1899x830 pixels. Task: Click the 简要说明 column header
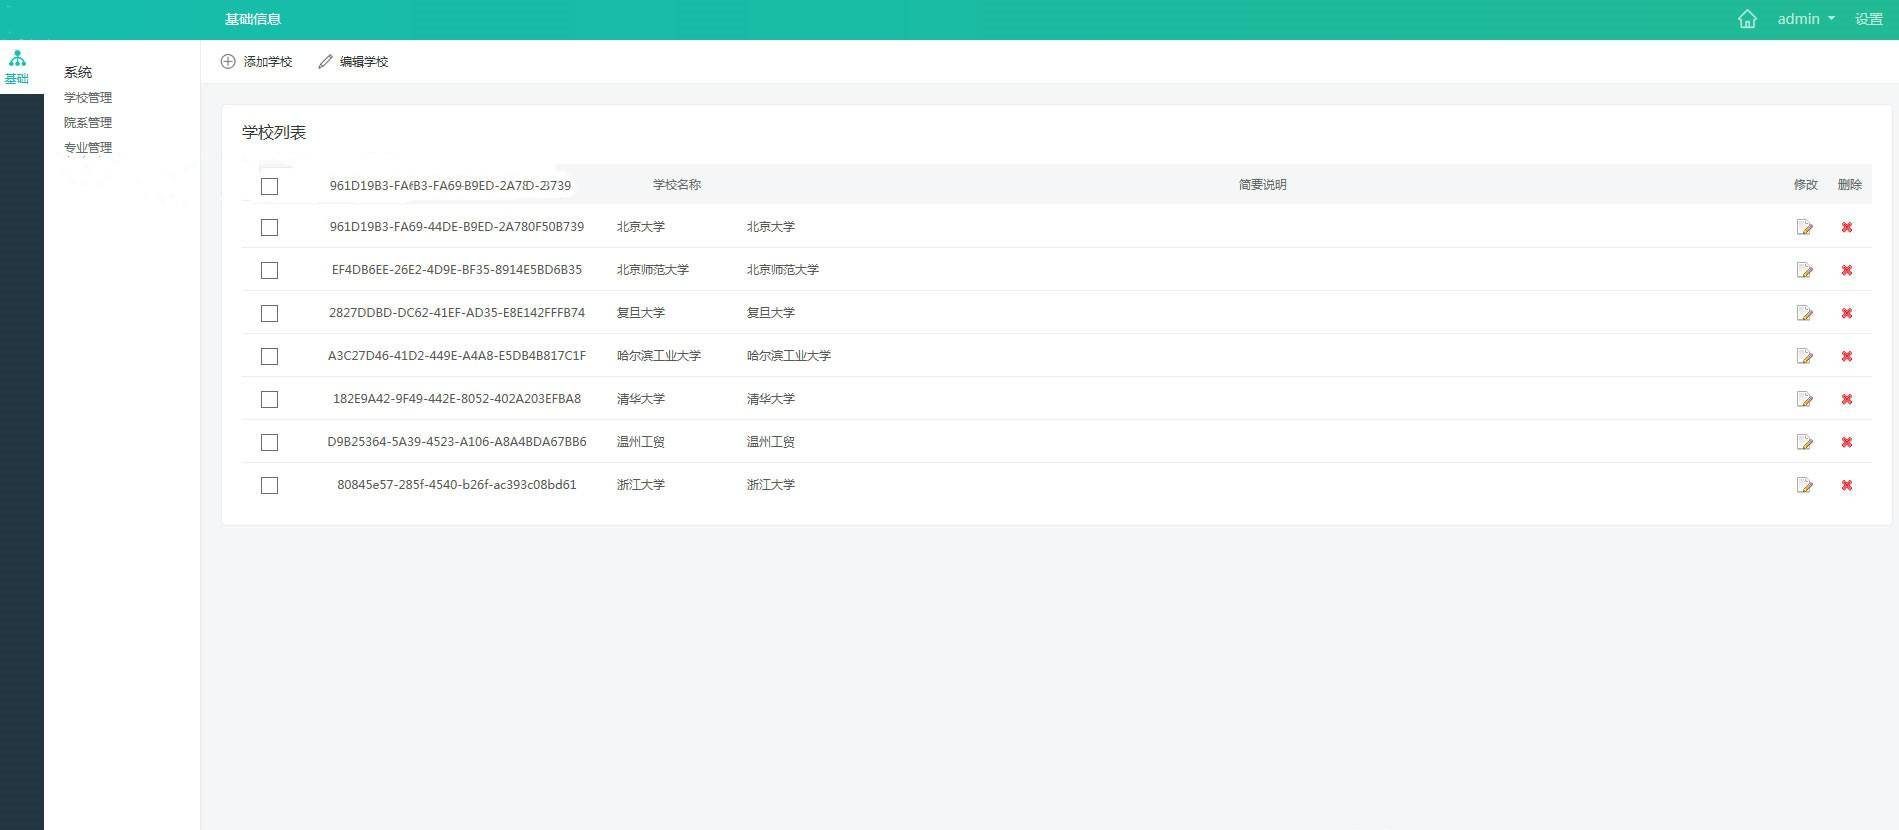click(1263, 185)
